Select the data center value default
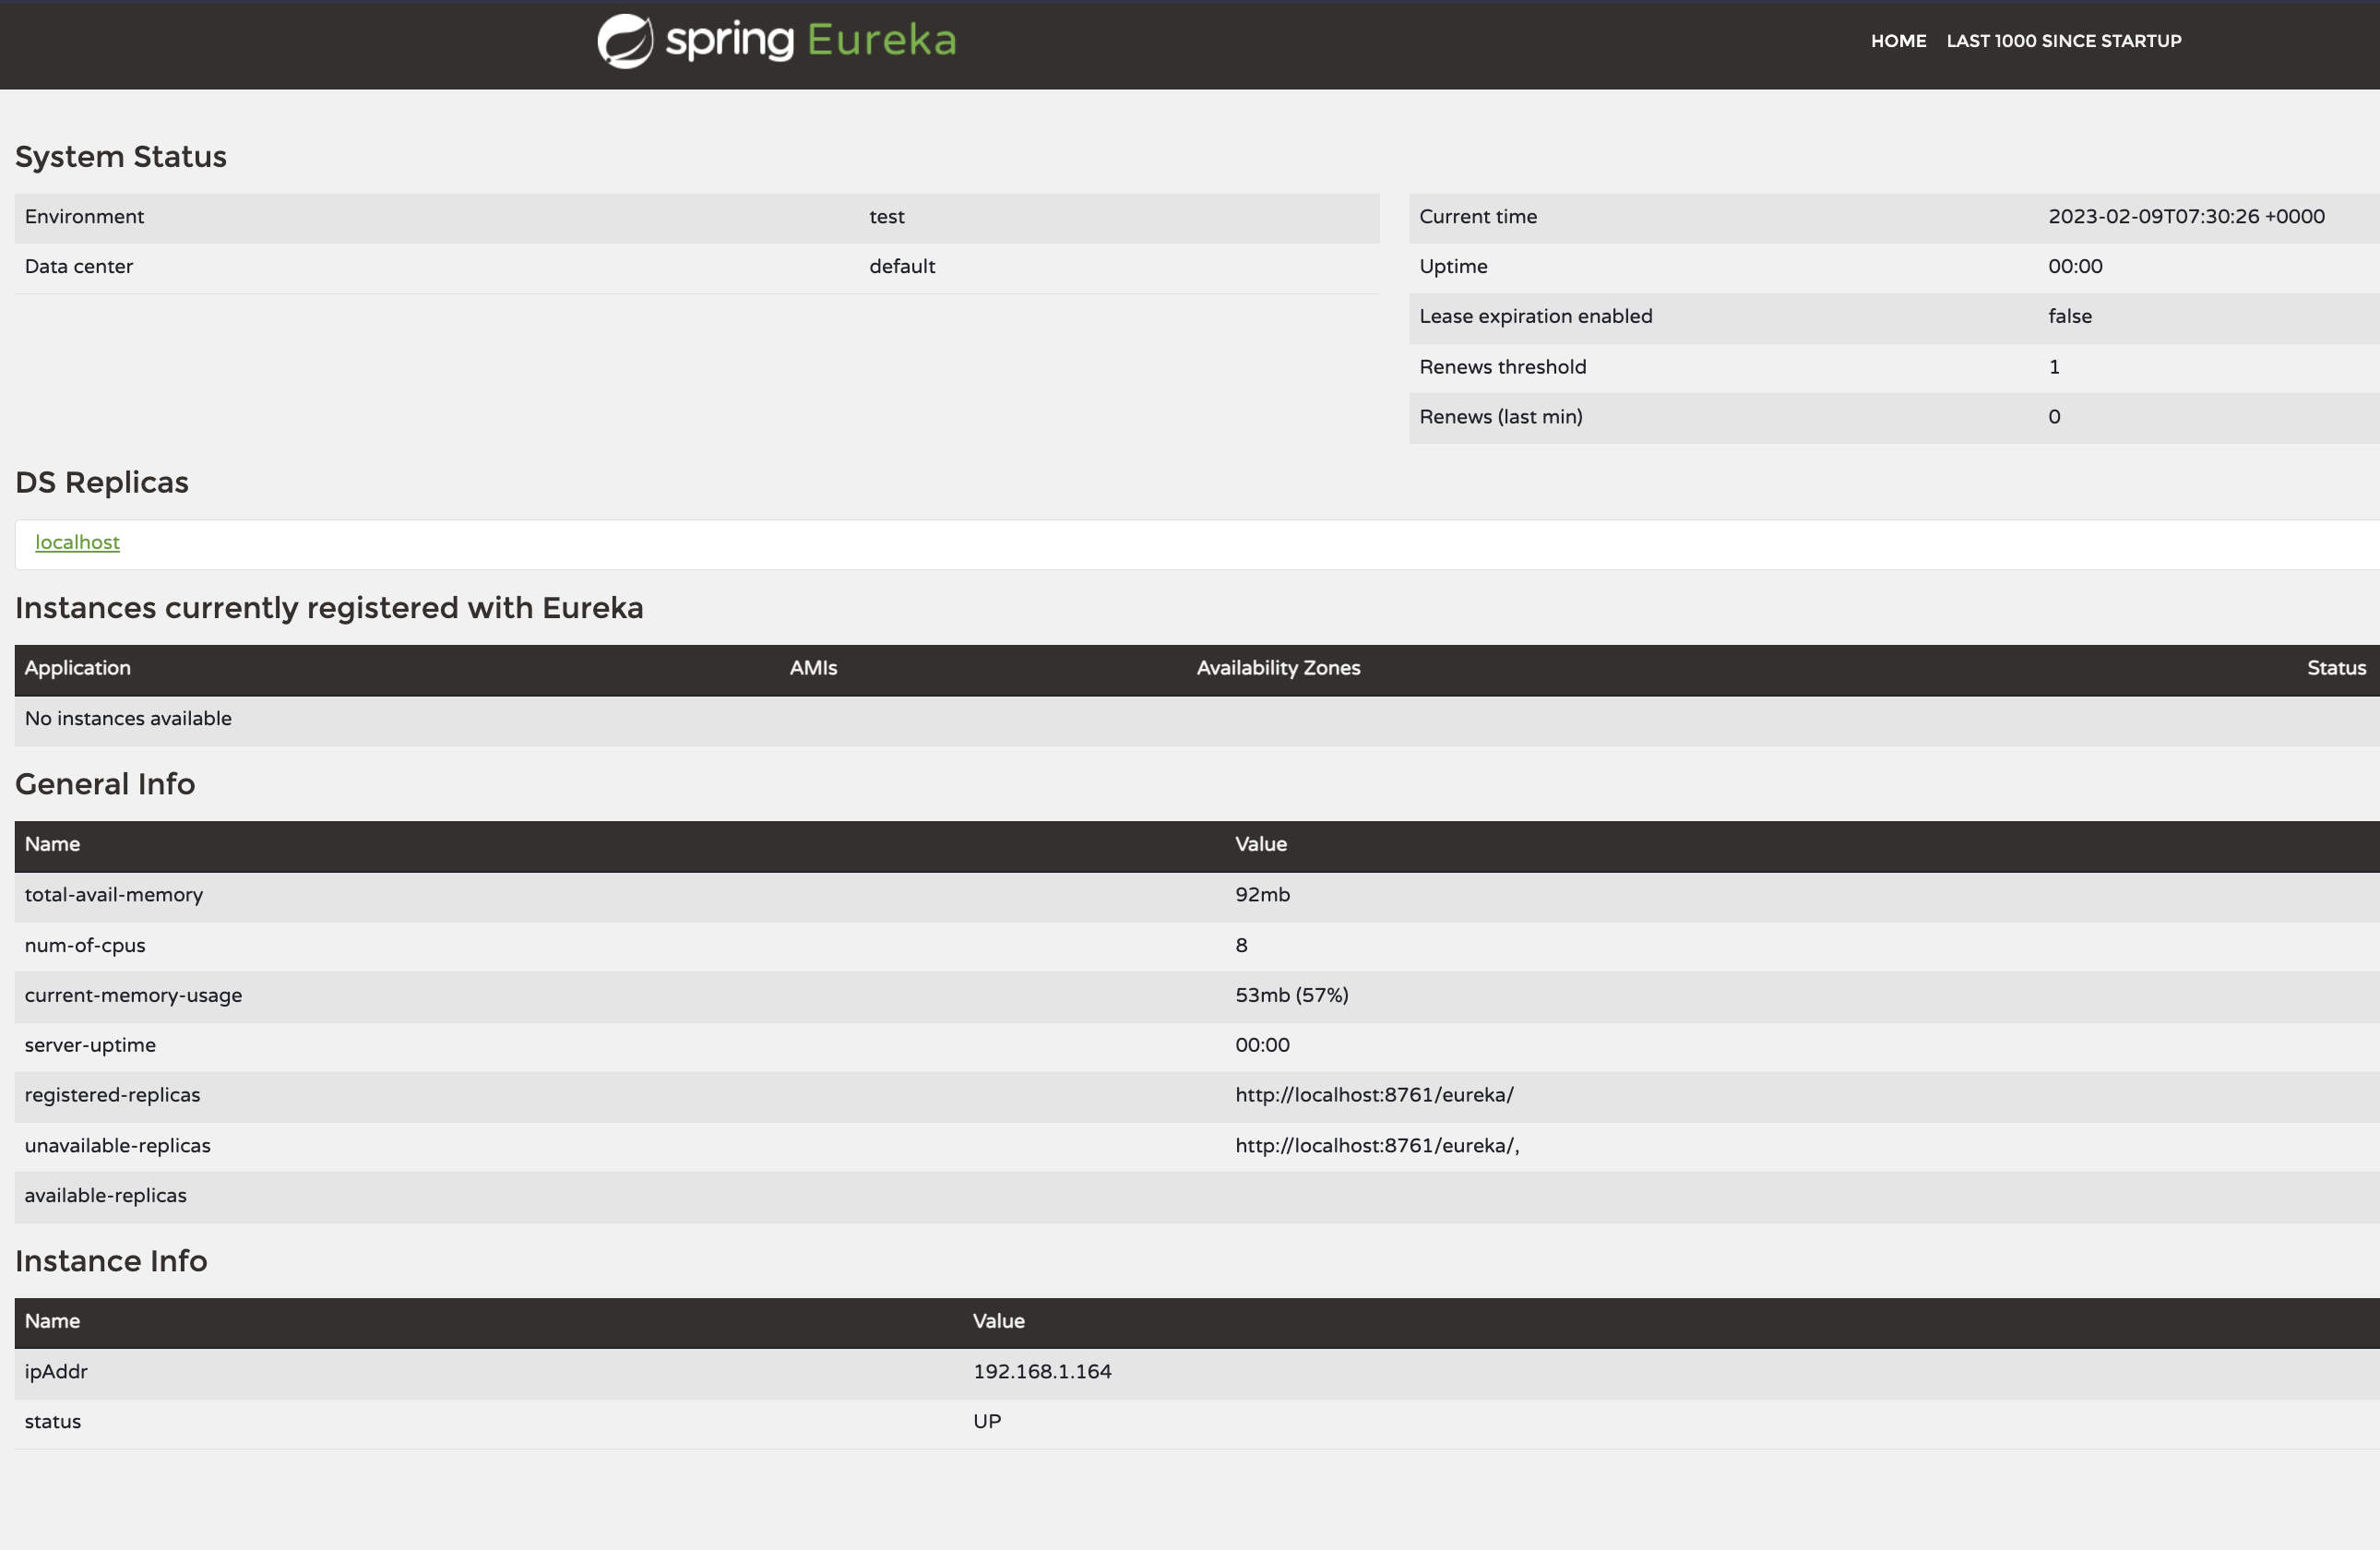The image size is (2380, 1550). 902,267
